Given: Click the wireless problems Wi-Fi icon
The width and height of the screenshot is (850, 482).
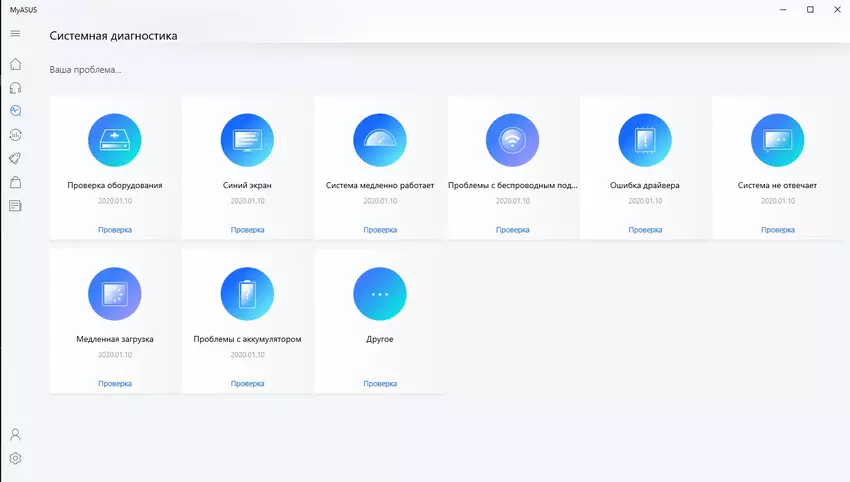Looking at the screenshot, I should point(512,140).
